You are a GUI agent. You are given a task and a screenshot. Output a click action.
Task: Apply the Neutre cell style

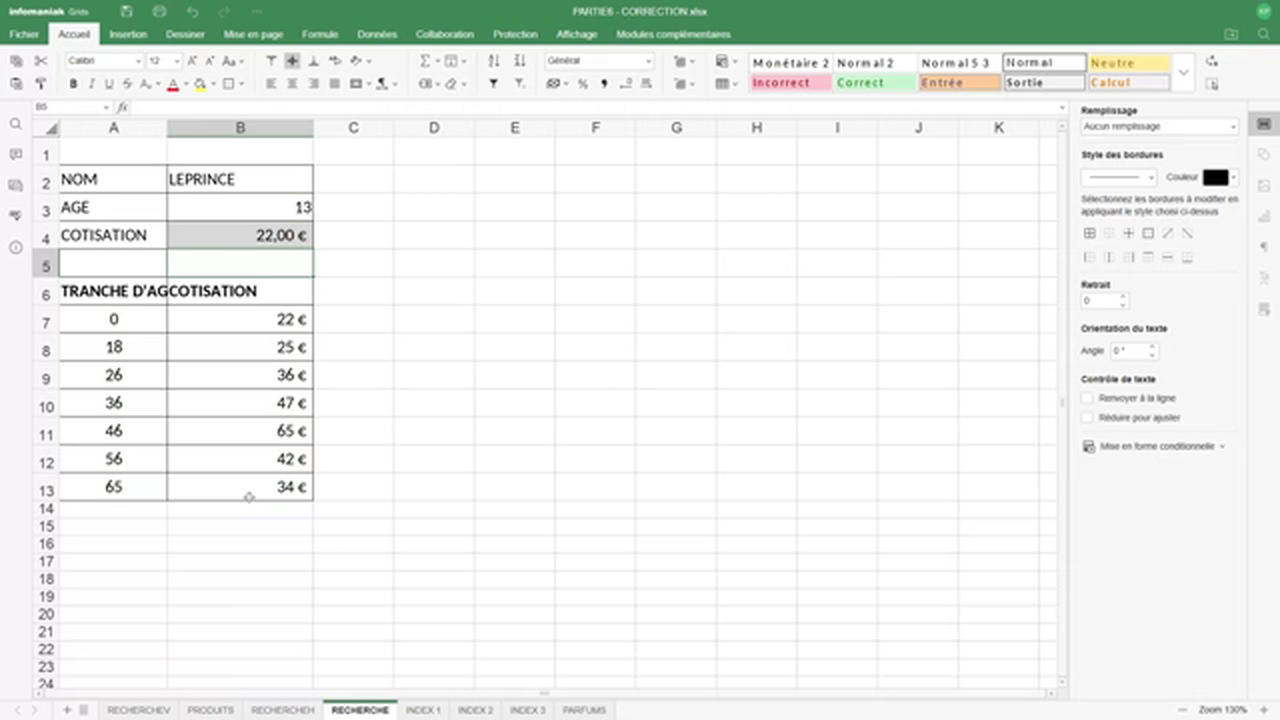pyautogui.click(x=1129, y=63)
